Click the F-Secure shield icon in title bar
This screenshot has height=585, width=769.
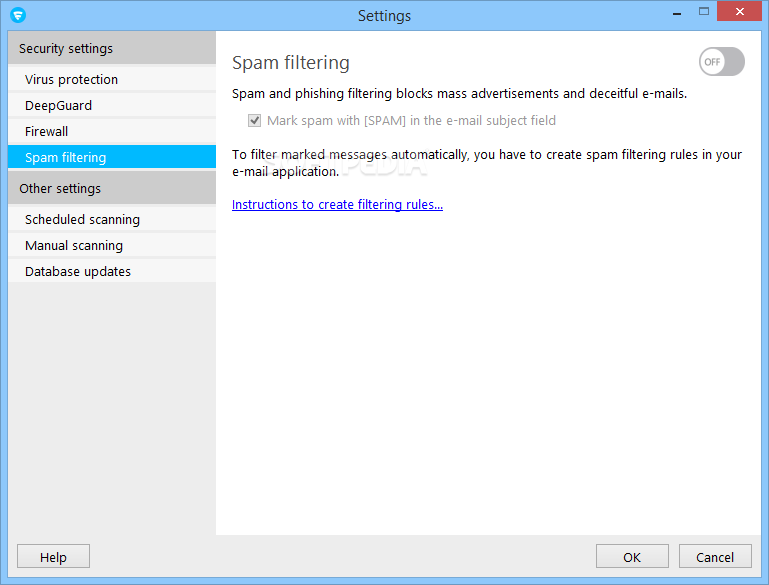coord(18,15)
